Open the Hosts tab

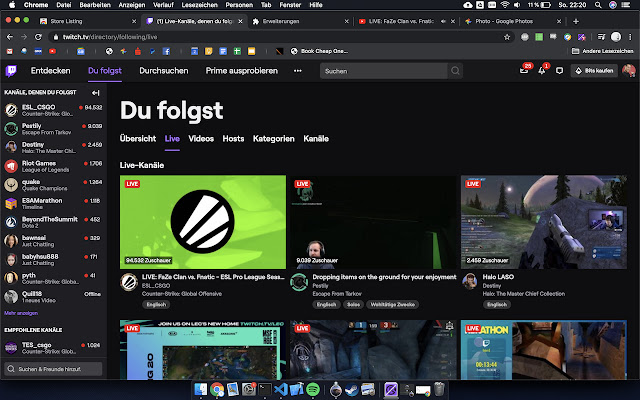pyautogui.click(x=233, y=139)
